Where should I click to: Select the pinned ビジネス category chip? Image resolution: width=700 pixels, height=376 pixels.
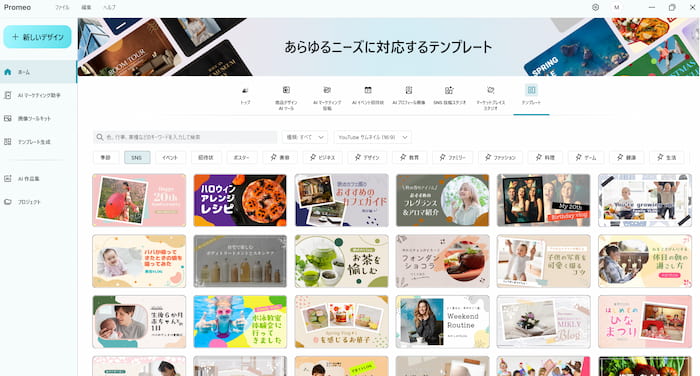tap(323, 158)
